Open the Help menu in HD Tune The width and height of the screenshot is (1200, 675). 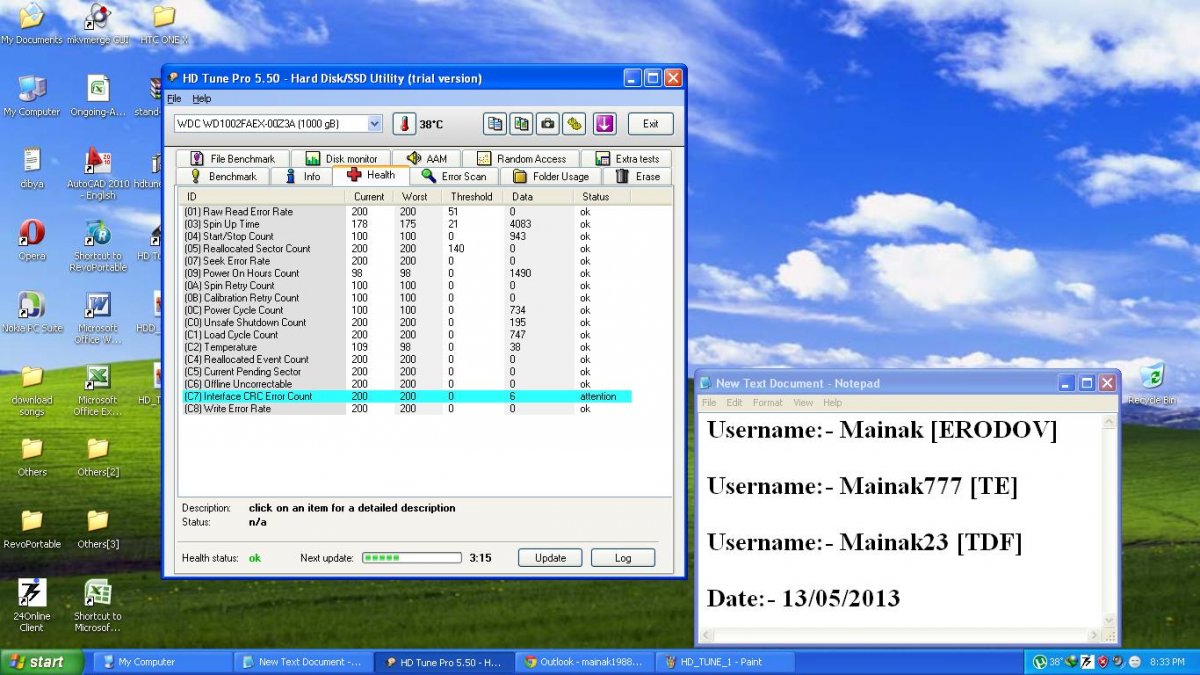click(202, 99)
